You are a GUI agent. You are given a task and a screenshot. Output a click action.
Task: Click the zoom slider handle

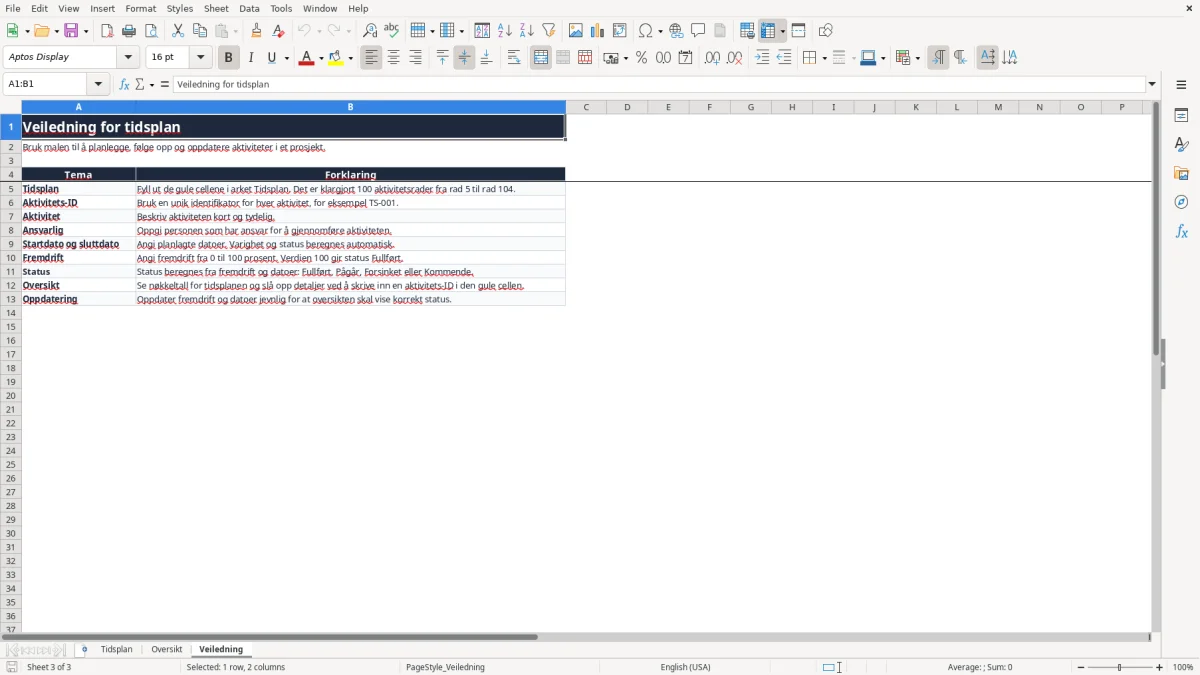coord(1120,667)
